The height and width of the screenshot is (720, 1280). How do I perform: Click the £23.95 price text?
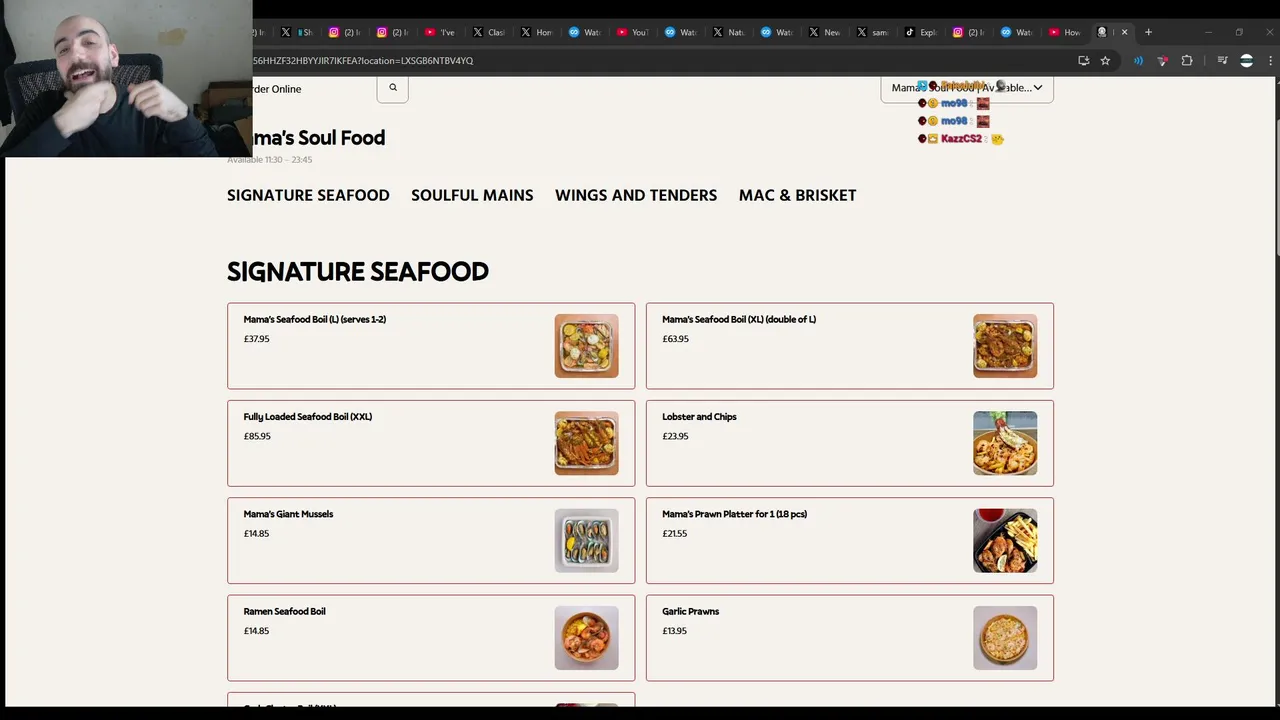pos(675,436)
